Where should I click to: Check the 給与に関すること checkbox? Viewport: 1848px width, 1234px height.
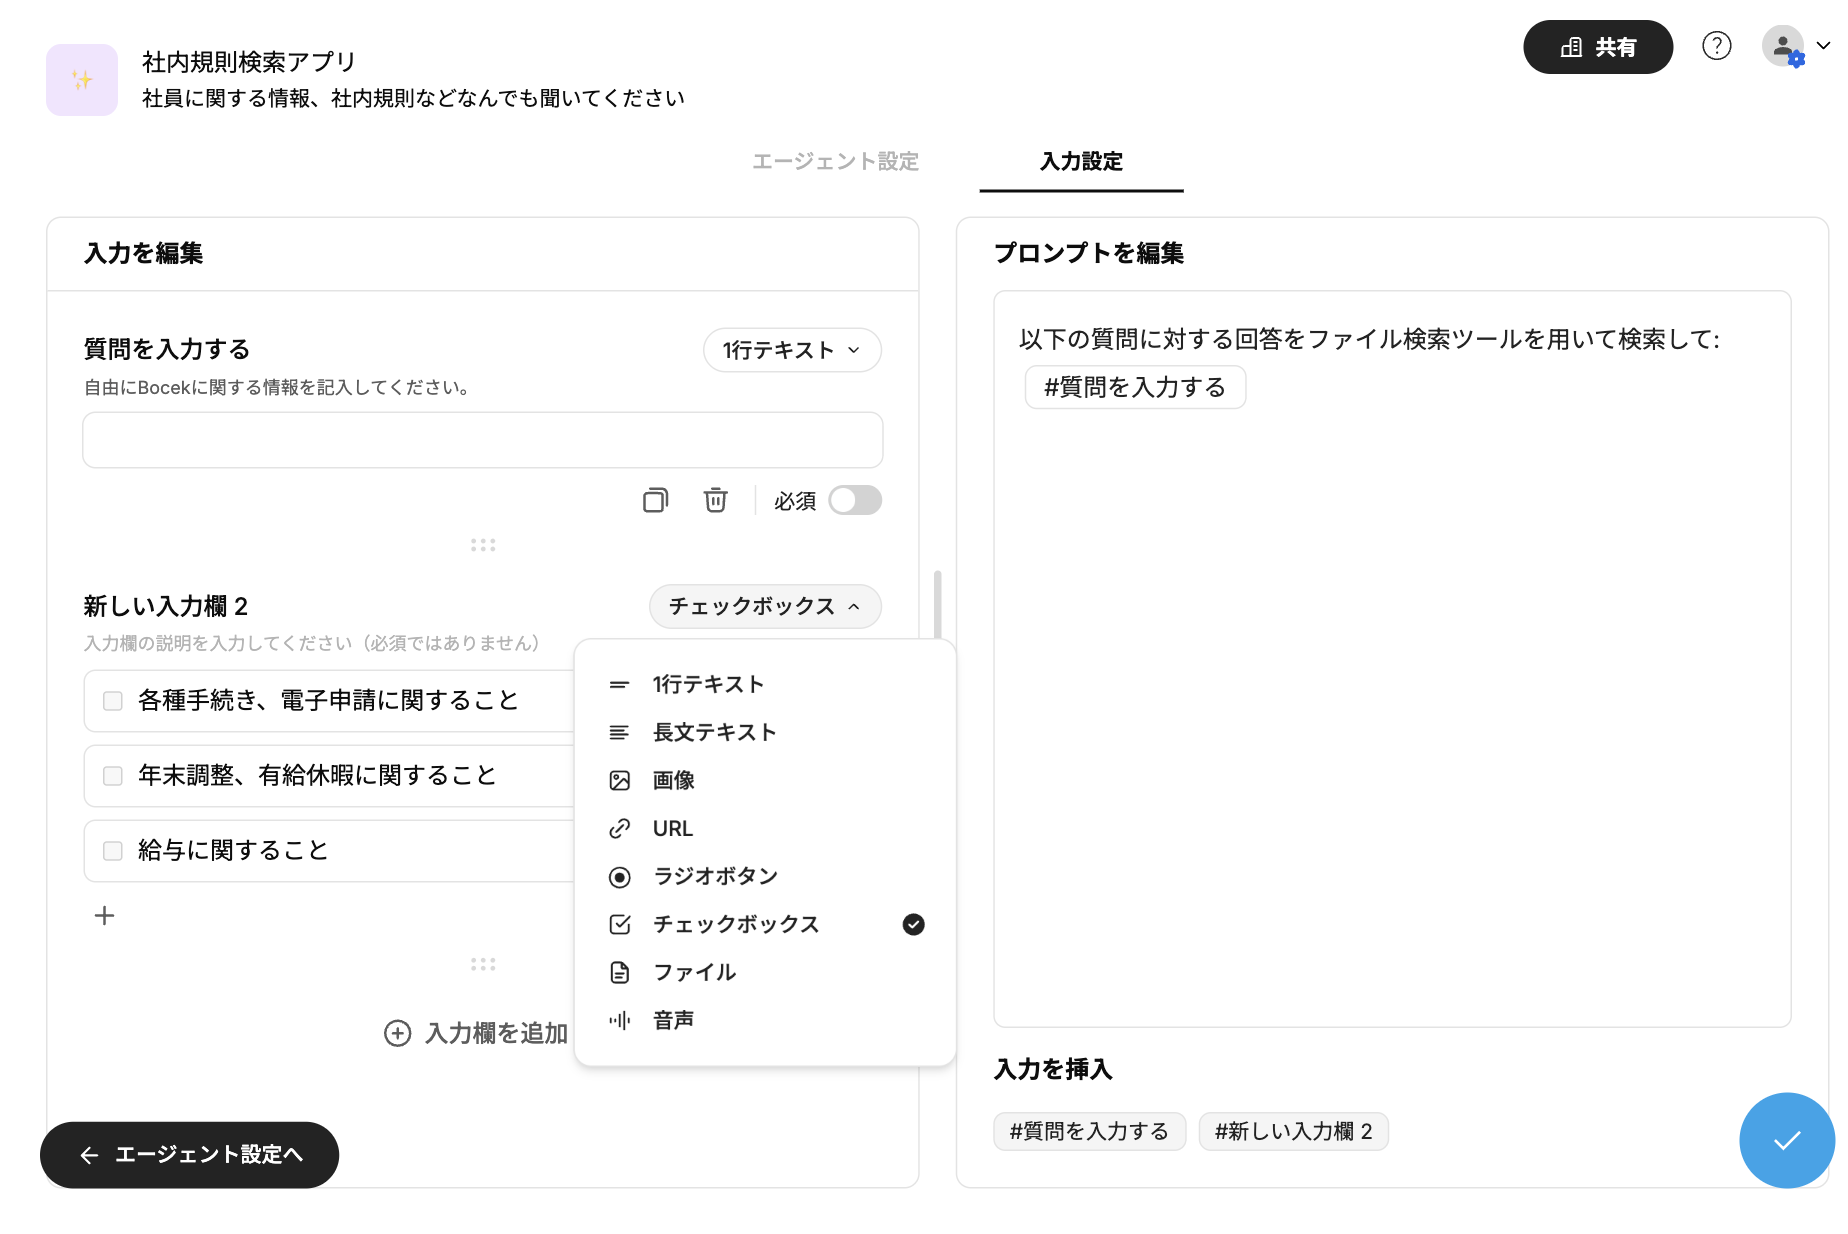pyautogui.click(x=113, y=851)
